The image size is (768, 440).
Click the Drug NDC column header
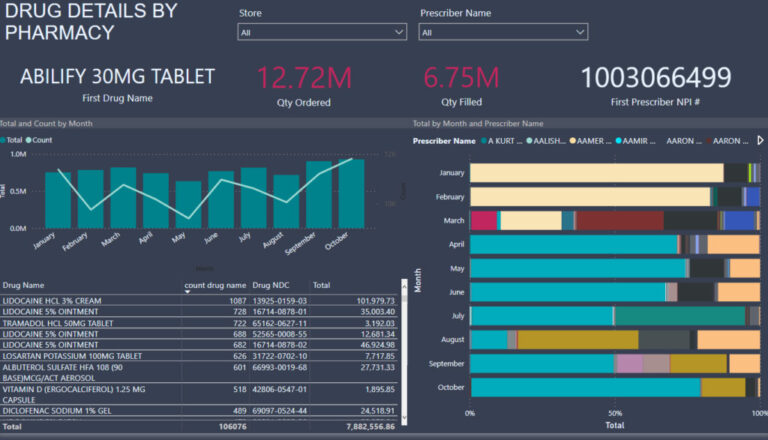pos(270,285)
